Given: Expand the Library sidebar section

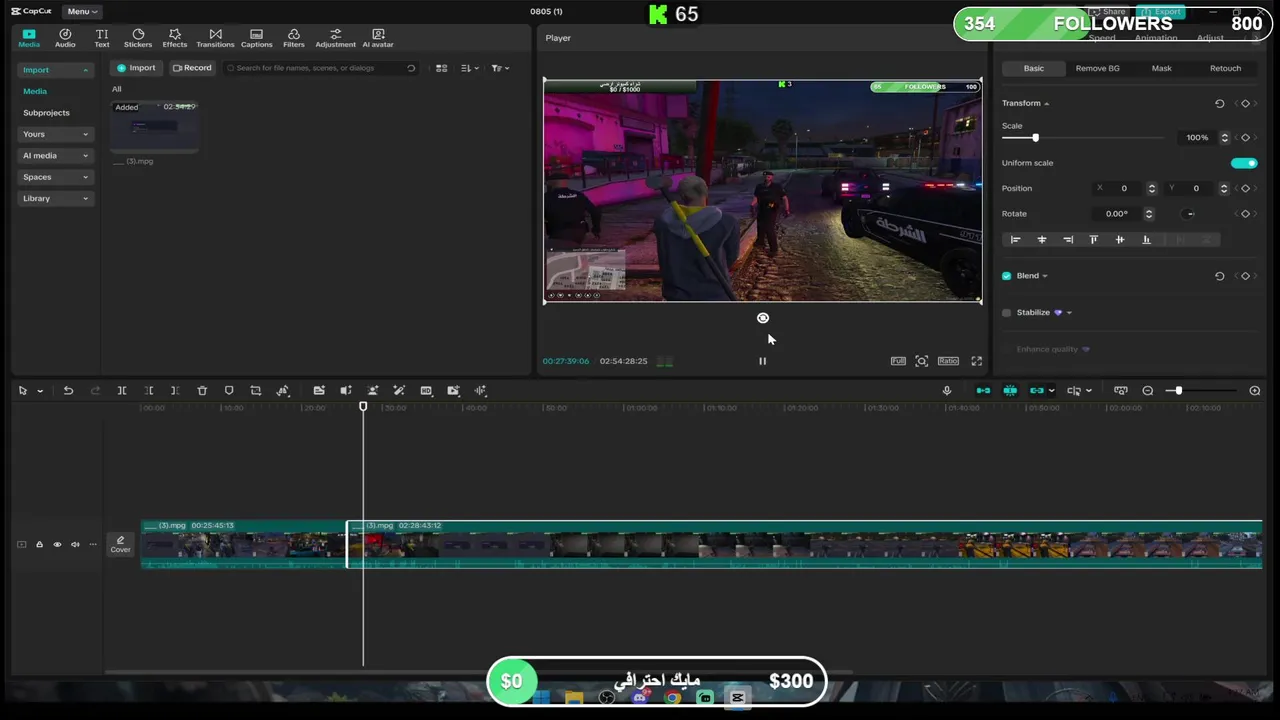Looking at the screenshot, I should point(55,198).
